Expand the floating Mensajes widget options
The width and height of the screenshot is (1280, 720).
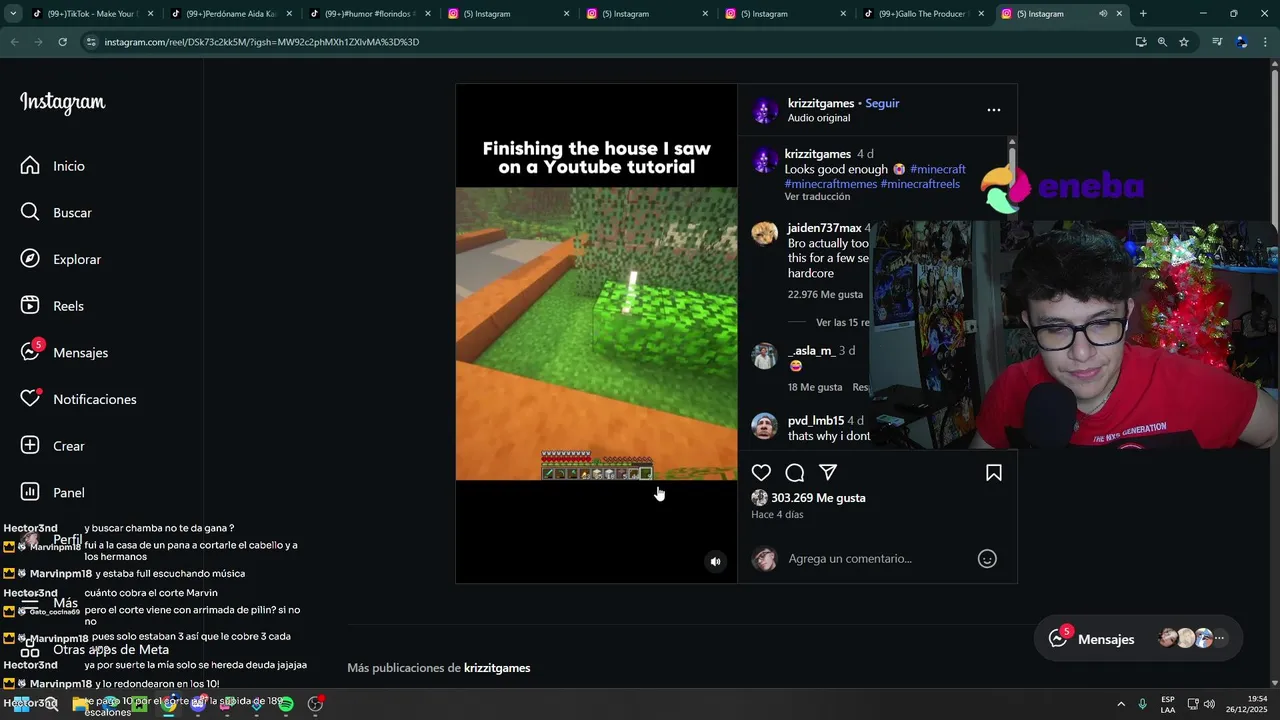click(1219, 638)
